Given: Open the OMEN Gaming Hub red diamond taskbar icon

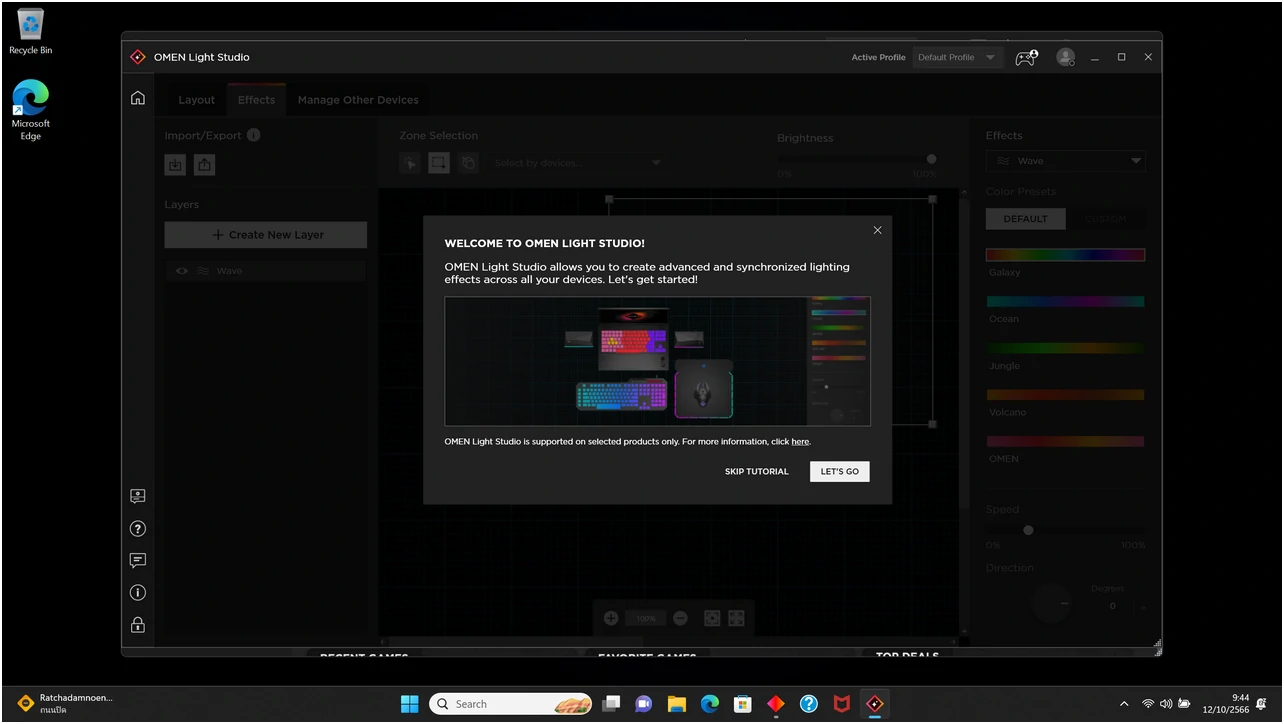Looking at the screenshot, I should tap(776, 703).
